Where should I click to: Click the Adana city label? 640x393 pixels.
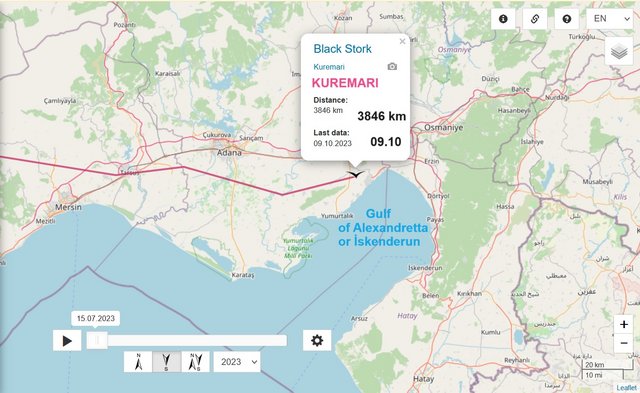[229, 153]
